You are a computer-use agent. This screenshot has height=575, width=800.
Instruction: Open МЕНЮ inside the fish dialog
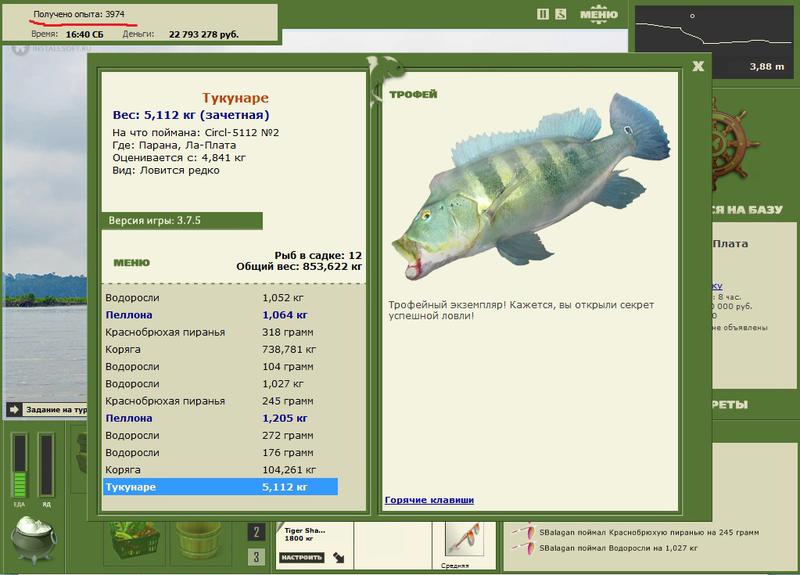pyautogui.click(x=132, y=263)
